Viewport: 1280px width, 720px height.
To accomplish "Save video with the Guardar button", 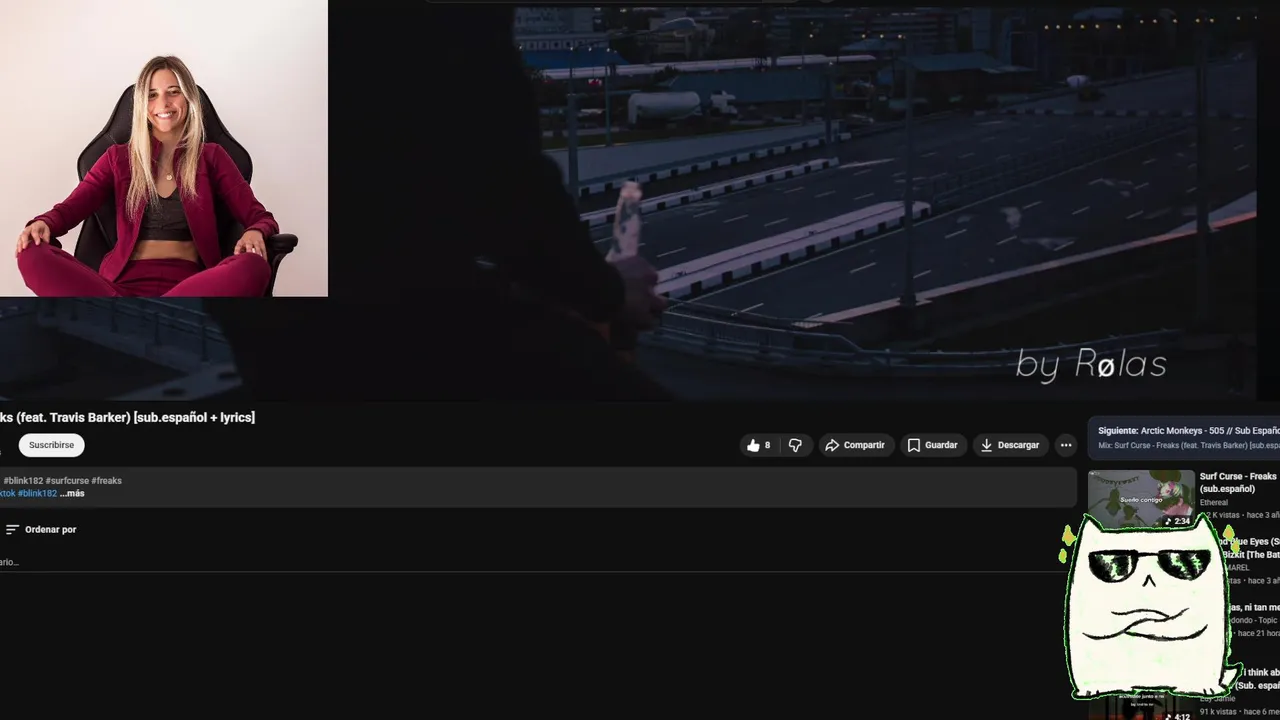I will [x=932, y=445].
